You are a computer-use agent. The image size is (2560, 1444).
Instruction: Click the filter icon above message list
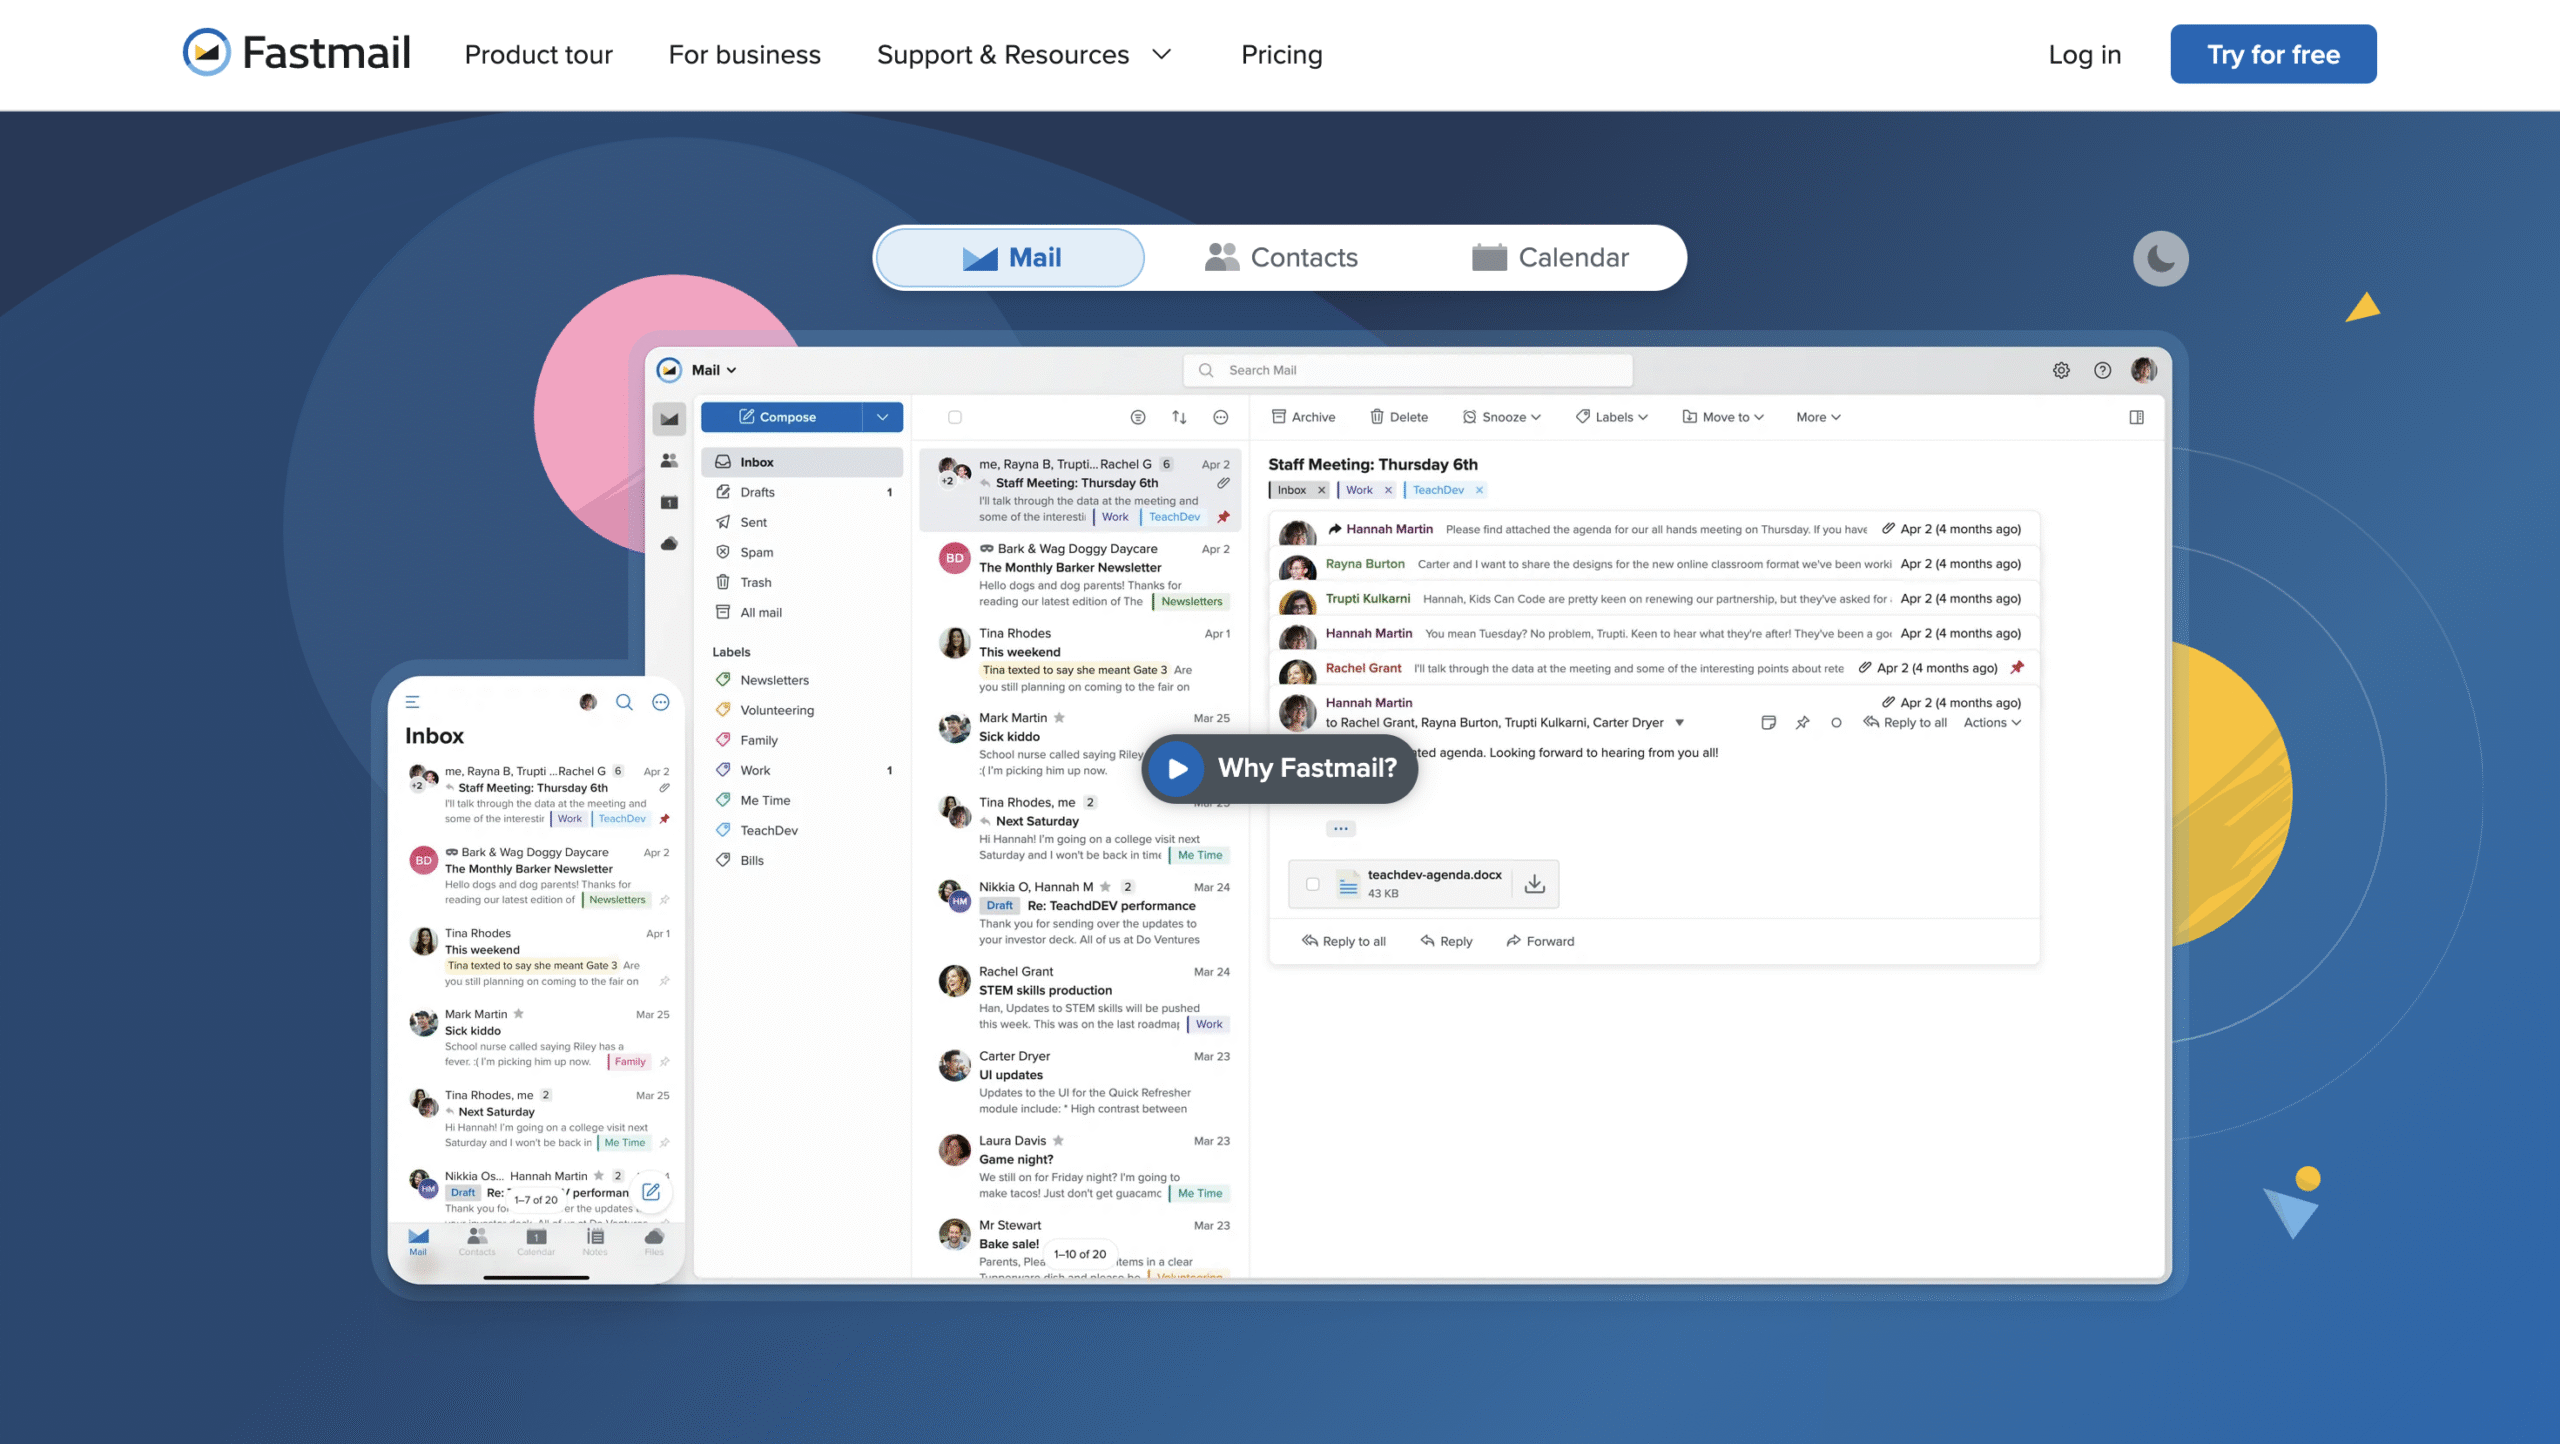pos(1137,417)
